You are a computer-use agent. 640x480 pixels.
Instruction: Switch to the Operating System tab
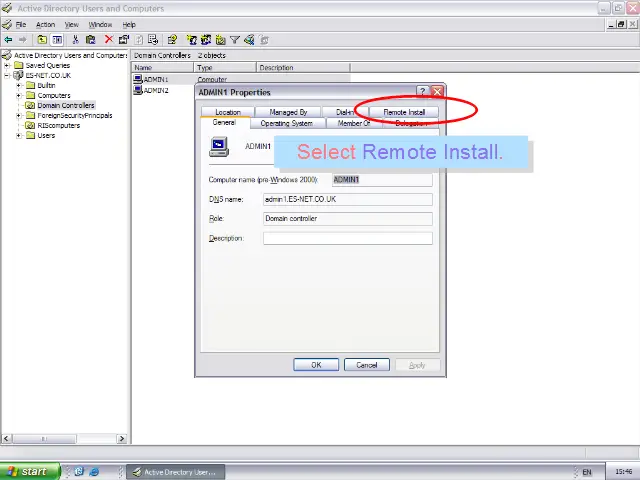tap(287, 123)
